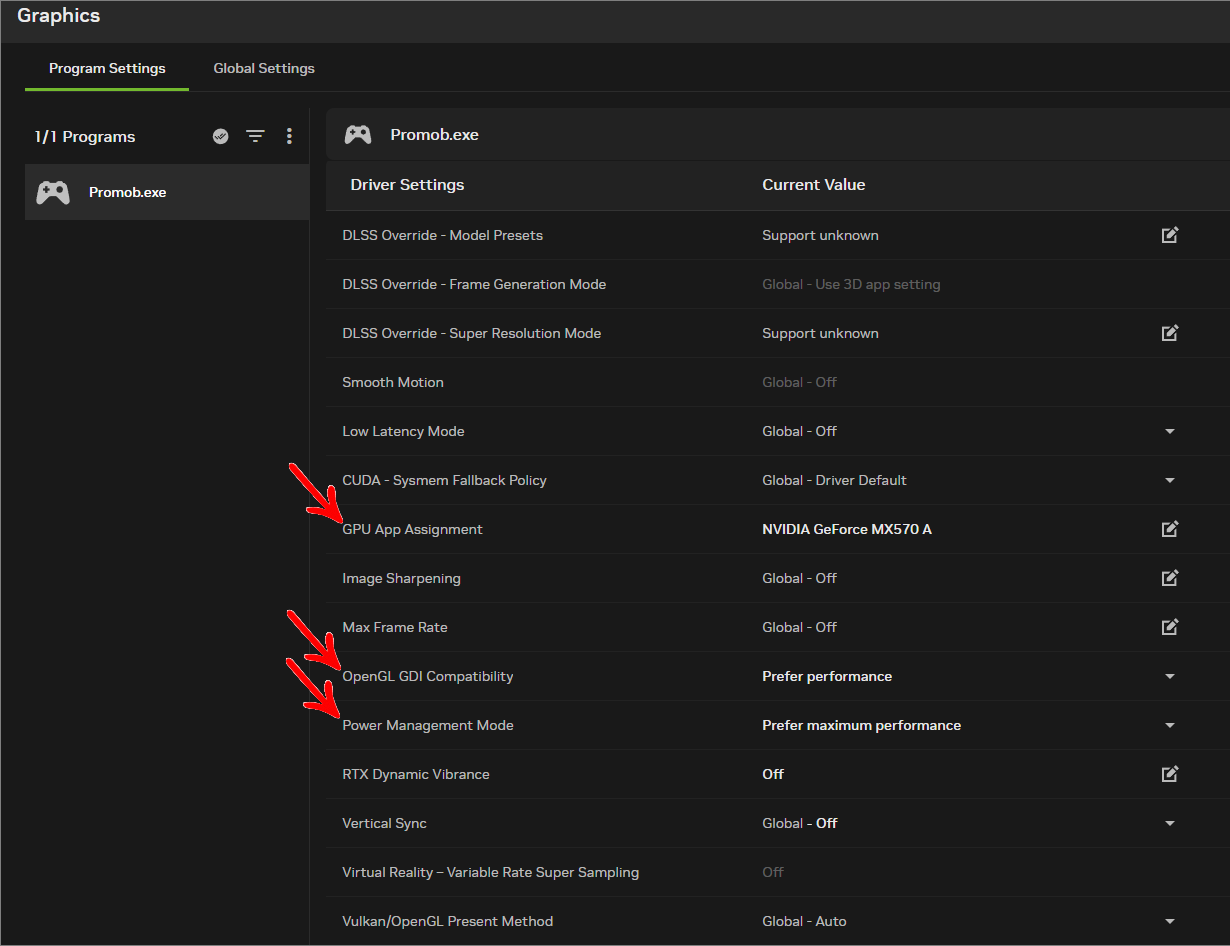This screenshot has width=1230, height=946.
Task: Open GPU App Assignment edit icon
Action: pyautogui.click(x=1170, y=529)
